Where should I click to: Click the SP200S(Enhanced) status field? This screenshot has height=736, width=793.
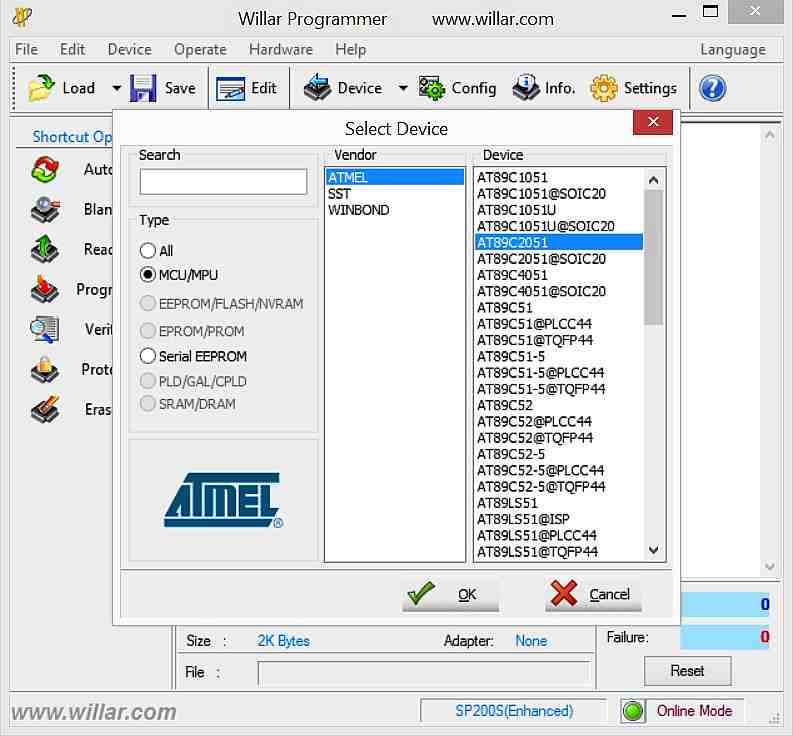tap(513, 711)
